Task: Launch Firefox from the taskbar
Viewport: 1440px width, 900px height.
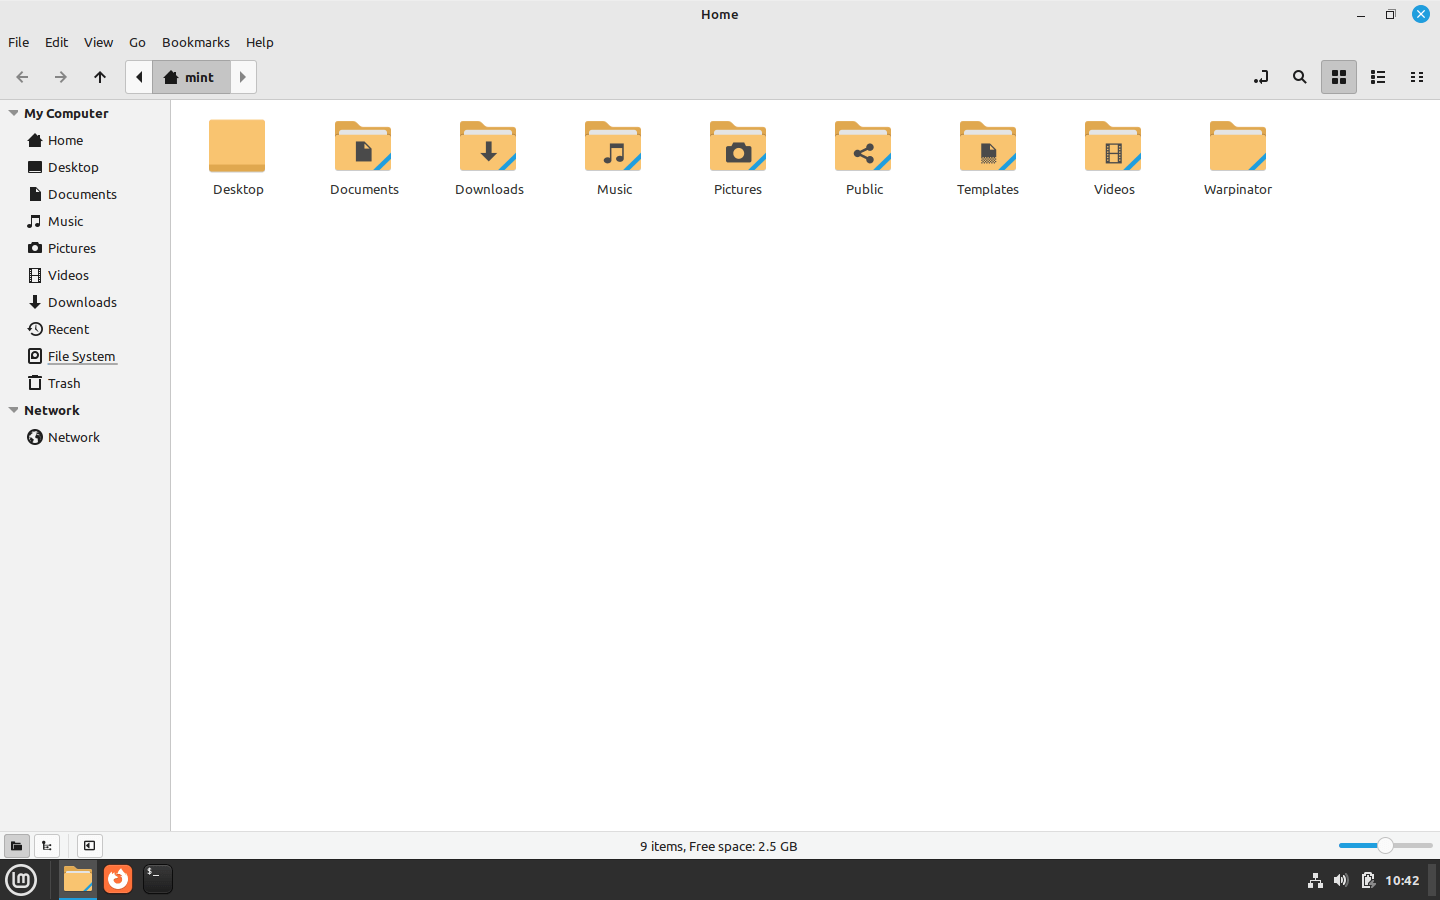Action: coord(118,879)
